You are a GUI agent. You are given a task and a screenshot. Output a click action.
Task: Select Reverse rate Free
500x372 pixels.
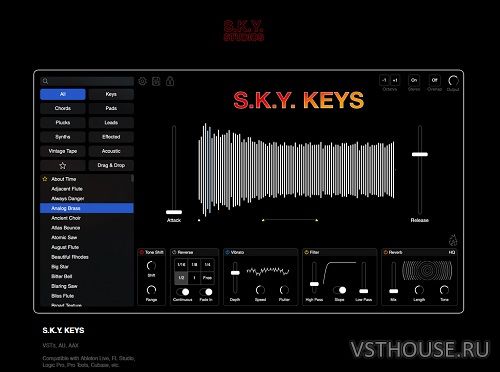(x=207, y=278)
